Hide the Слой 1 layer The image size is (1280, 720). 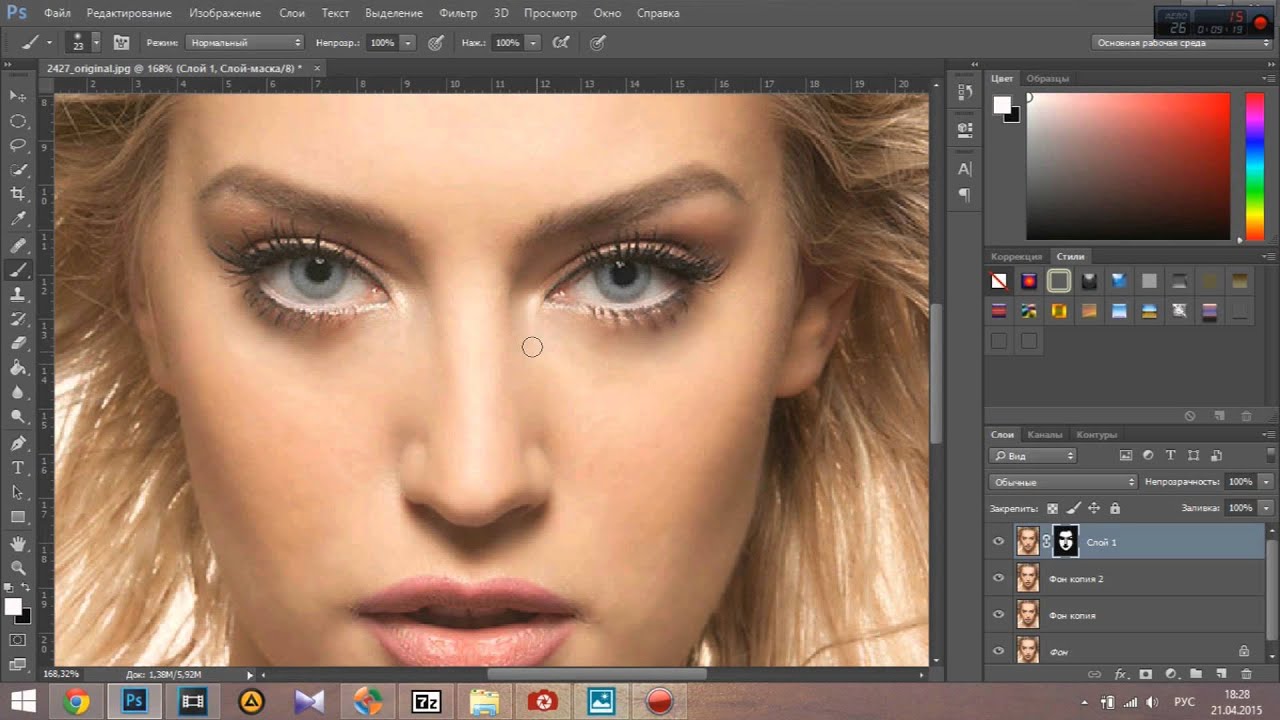pos(998,542)
